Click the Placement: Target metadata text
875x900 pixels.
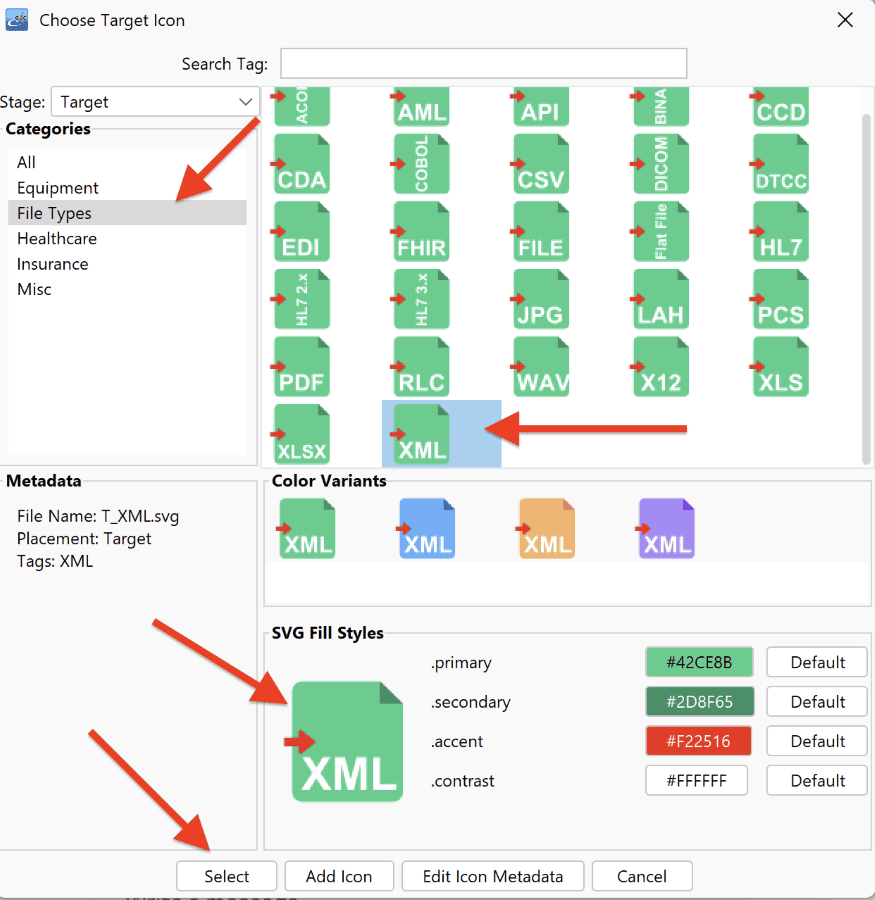tap(84, 538)
